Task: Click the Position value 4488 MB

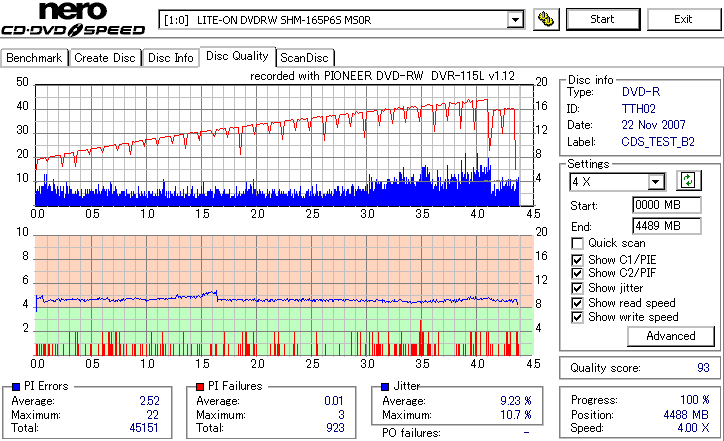Action: (686, 415)
